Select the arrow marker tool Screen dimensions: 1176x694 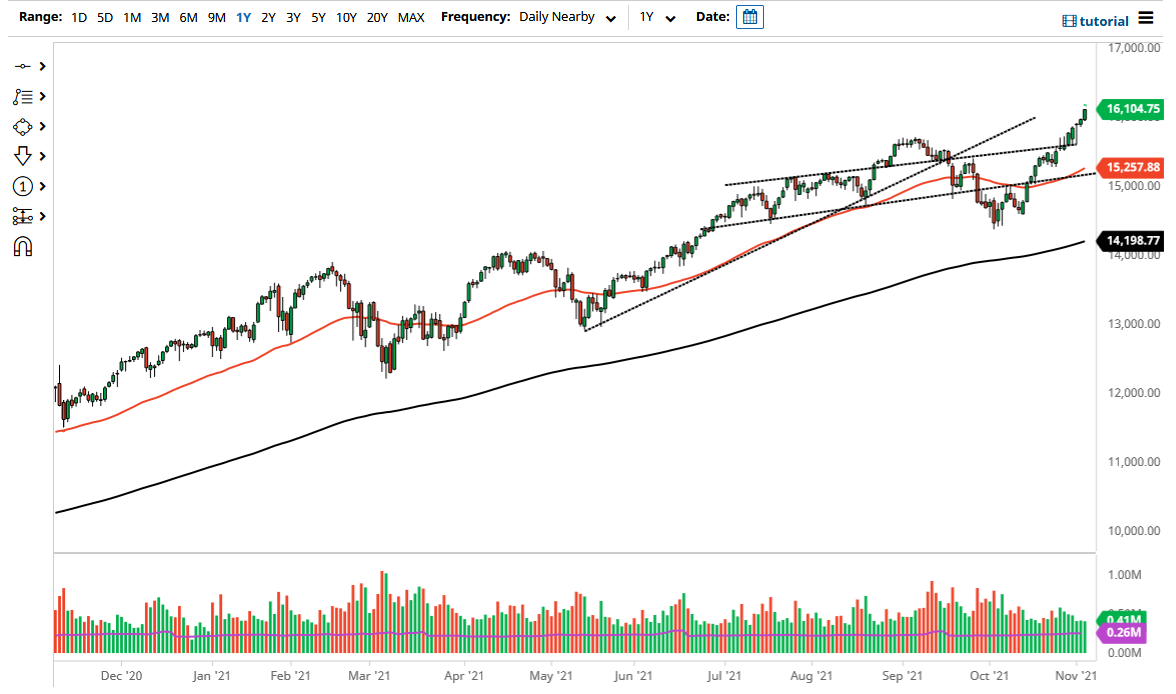coord(24,156)
